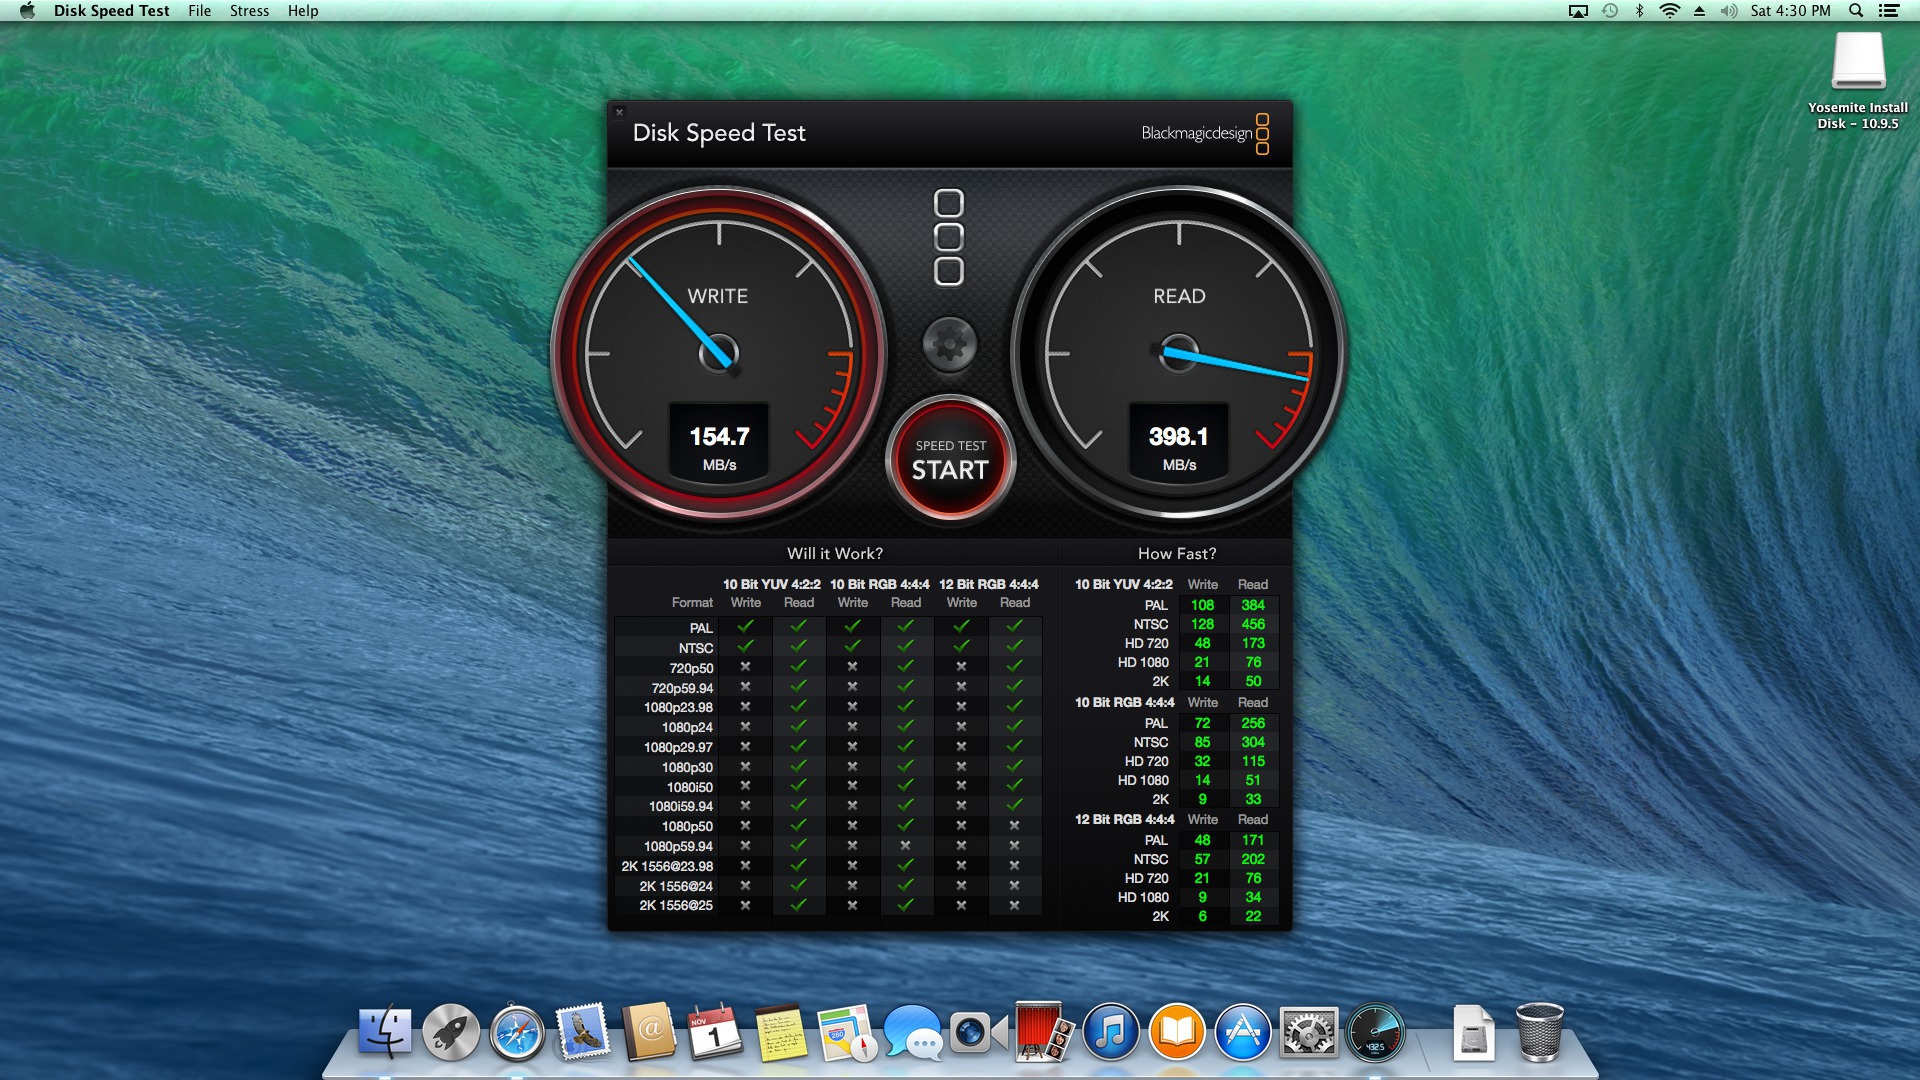The image size is (1920, 1080).
Task: Click the READ gauge dial
Action: point(1179,352)
